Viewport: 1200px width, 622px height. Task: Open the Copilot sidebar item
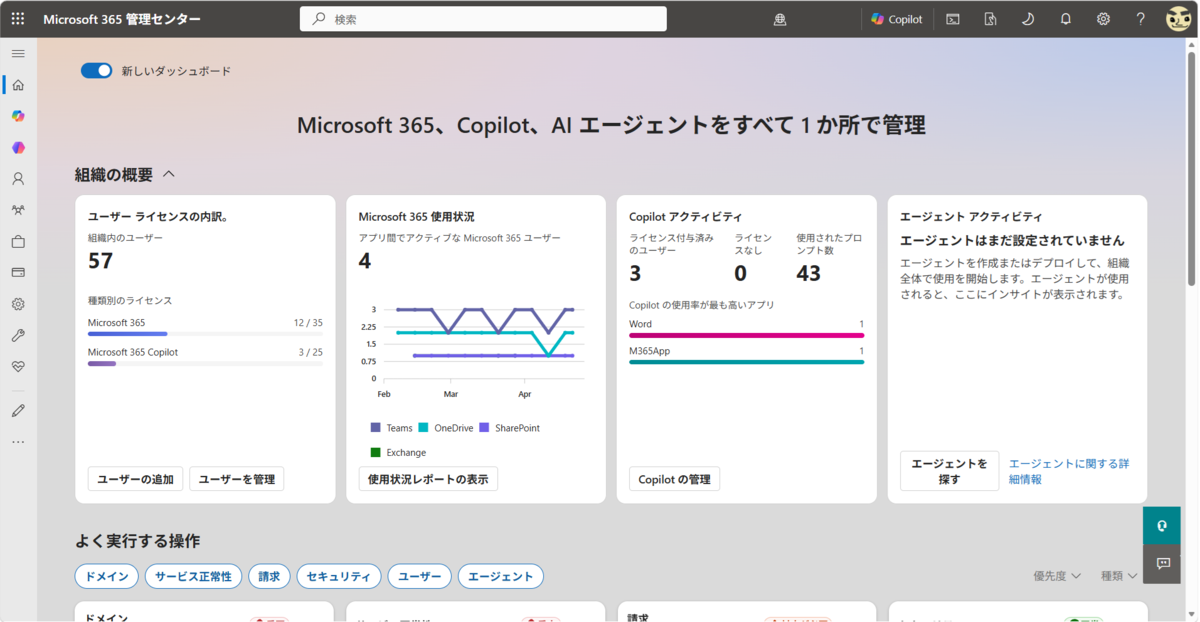(18, 116)
